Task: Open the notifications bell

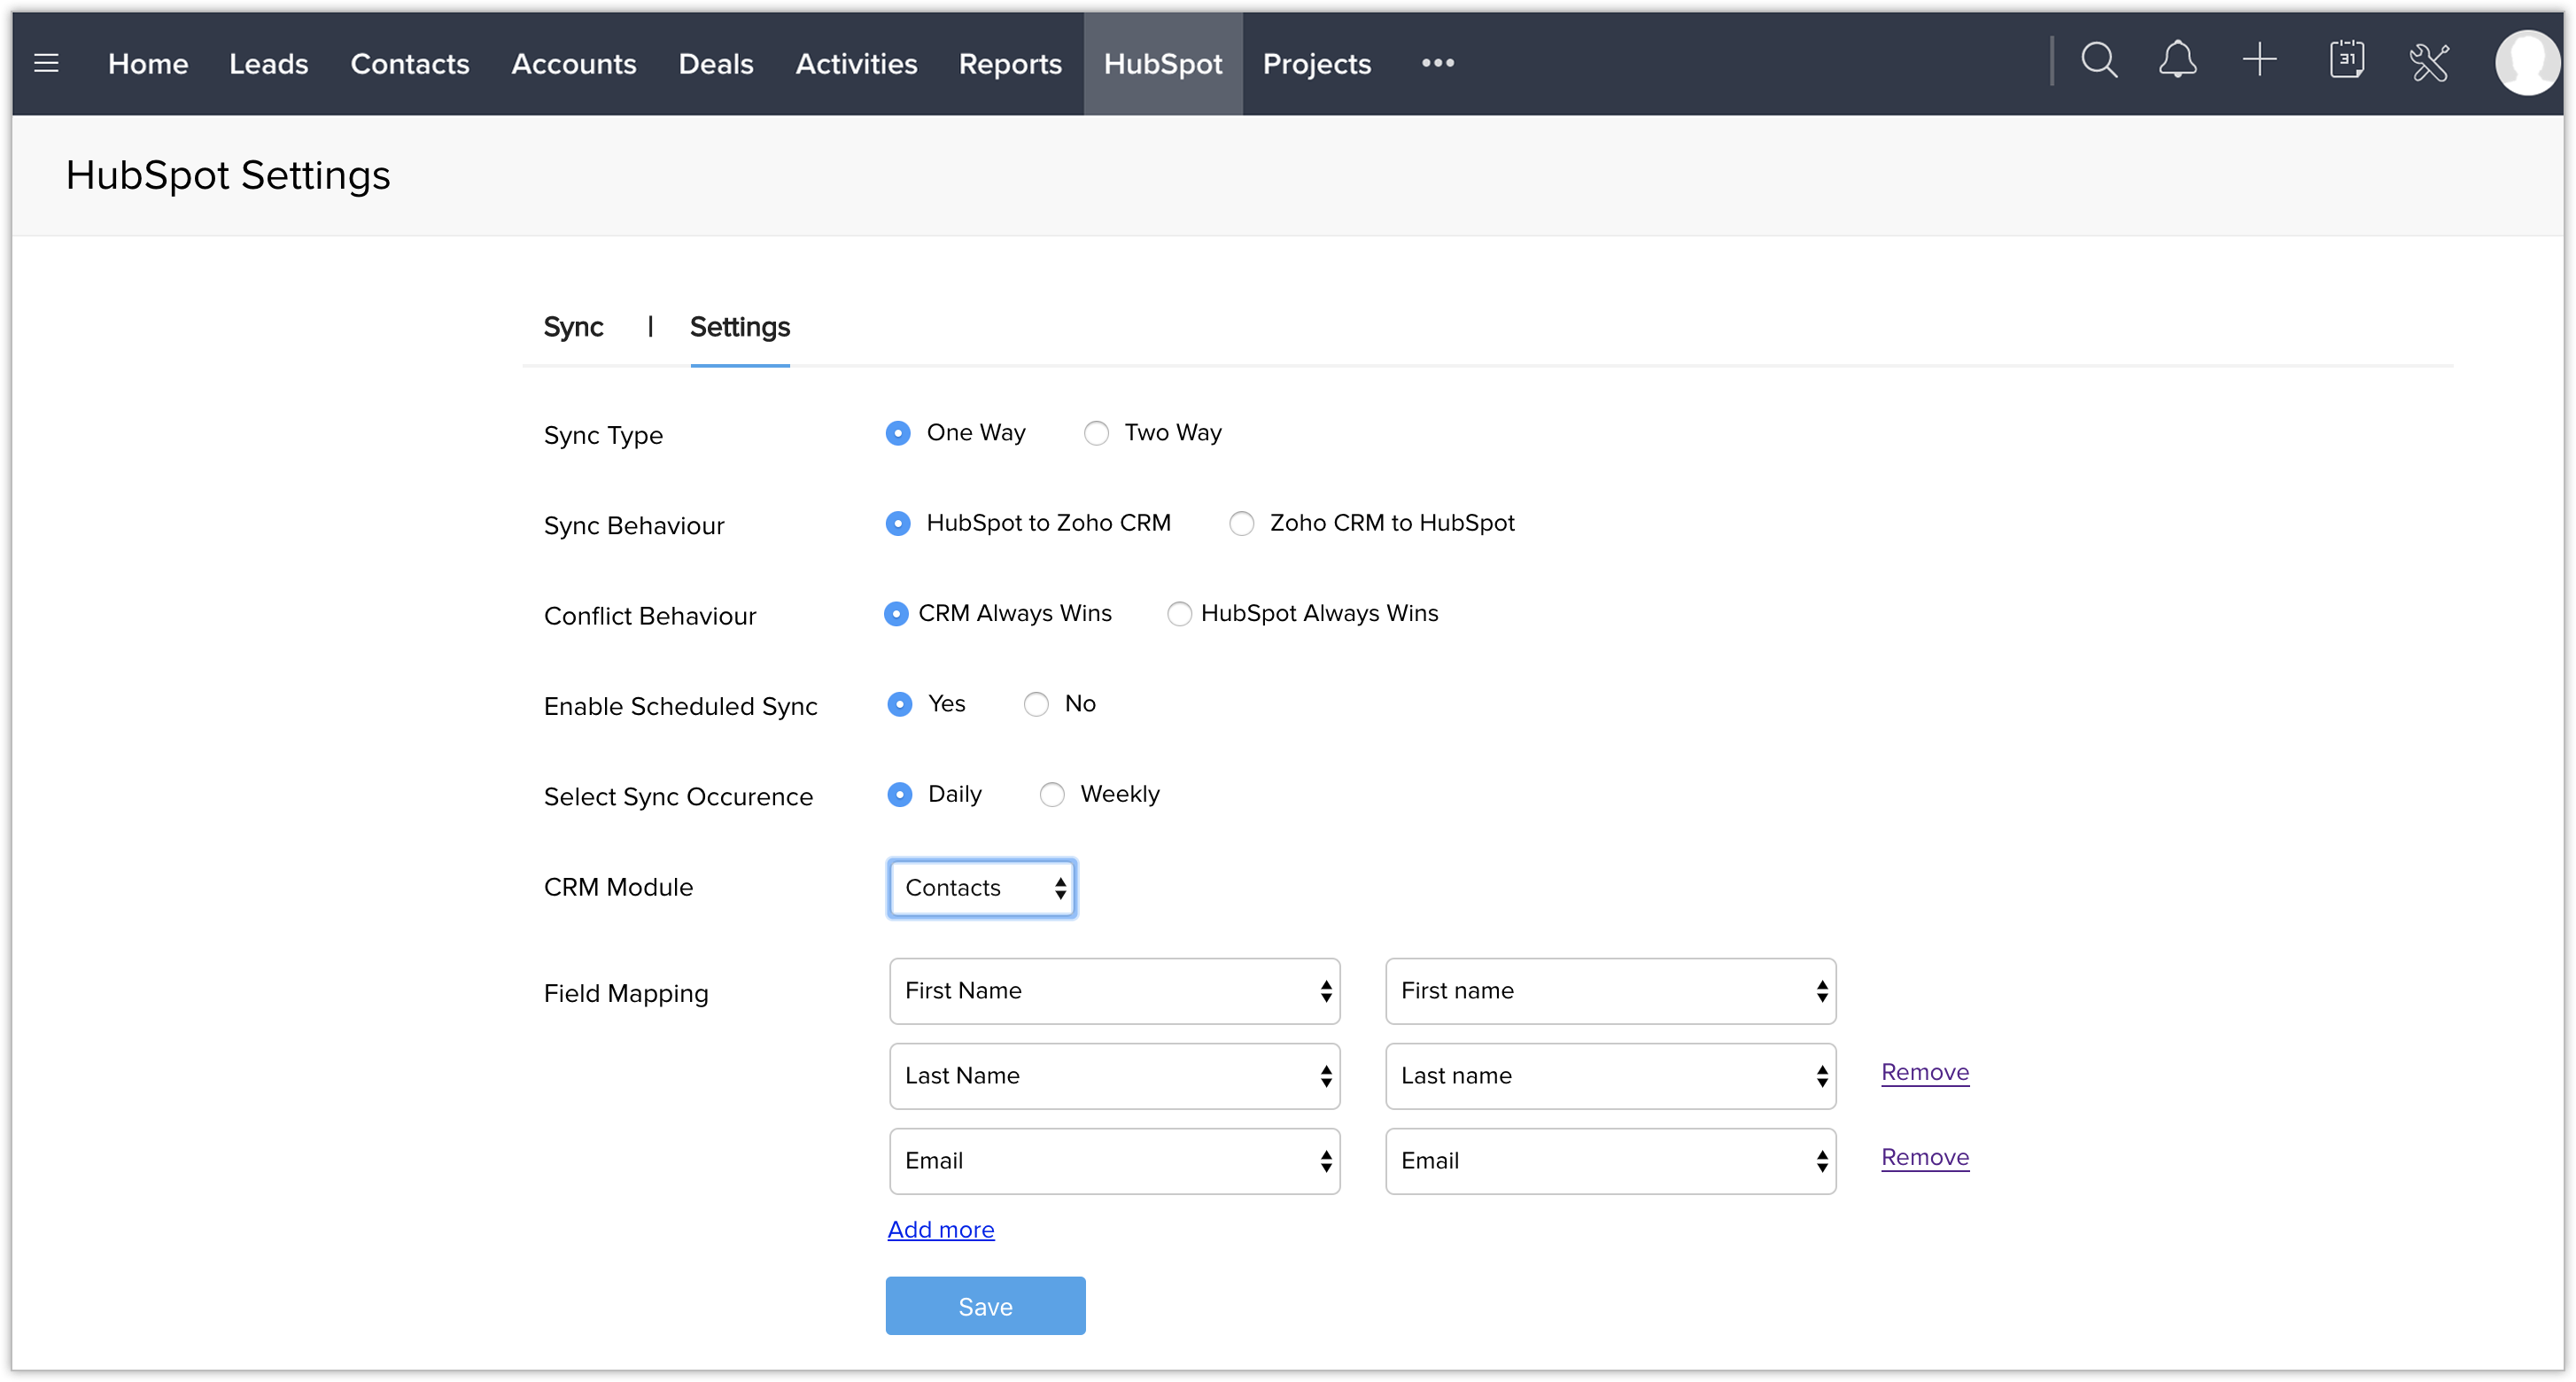Action: [x=2177, y=61]
